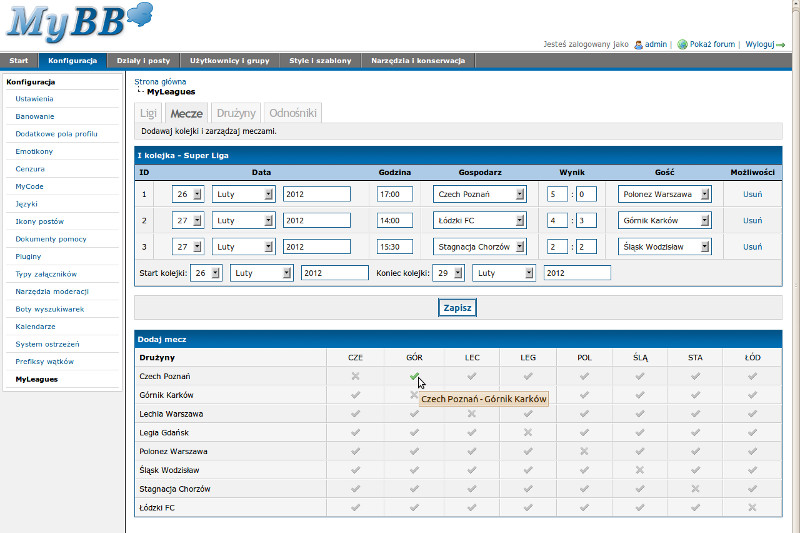Switch to the Drużyny tab
Image resolution: width=800 pixels, height=533 pixels.
[236, 114]
